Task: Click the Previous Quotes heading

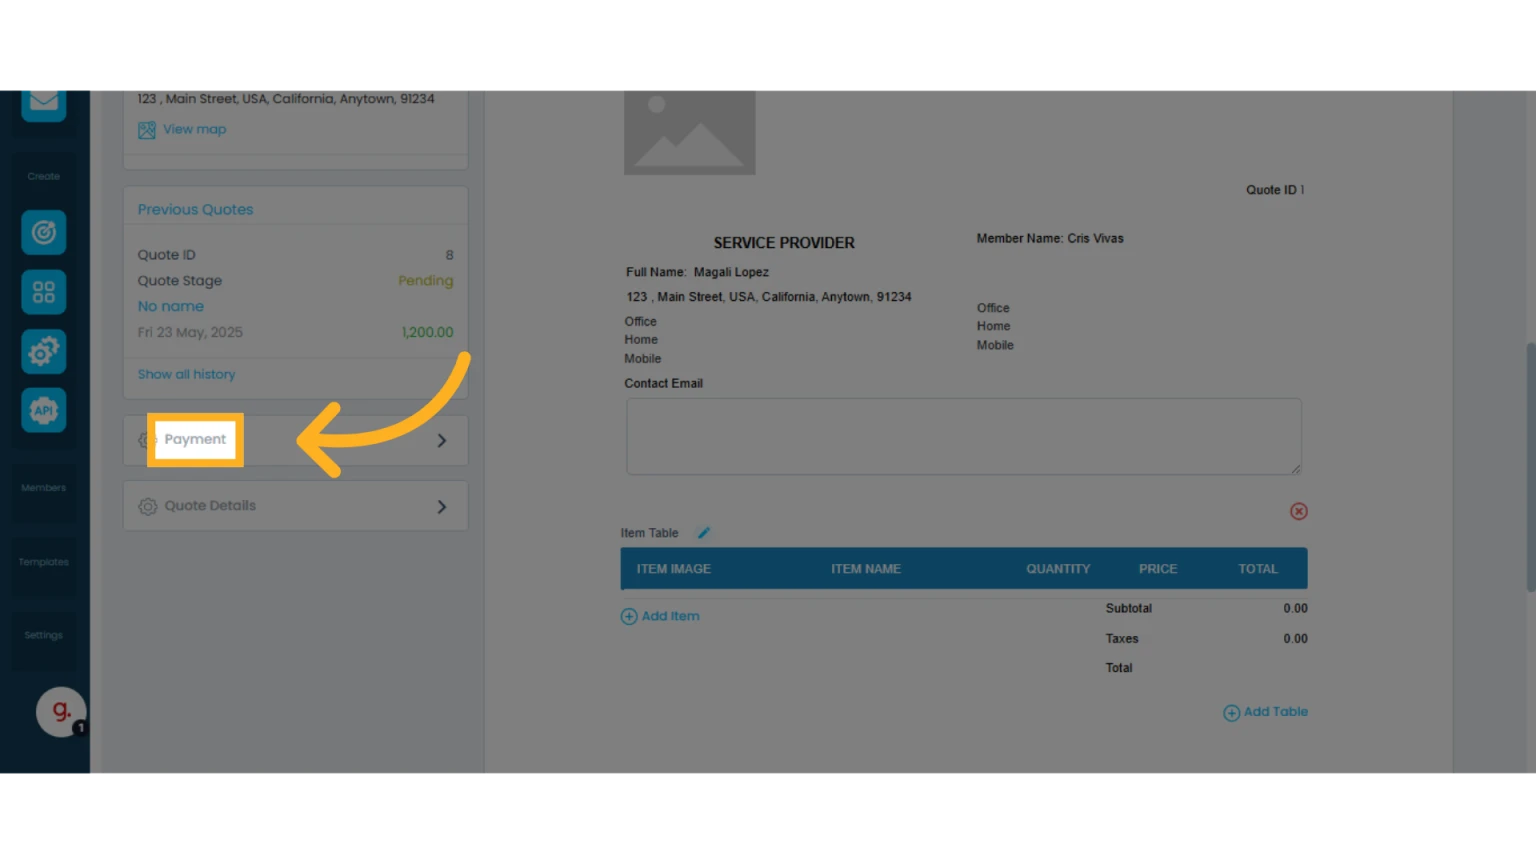Action: (196, 210)
